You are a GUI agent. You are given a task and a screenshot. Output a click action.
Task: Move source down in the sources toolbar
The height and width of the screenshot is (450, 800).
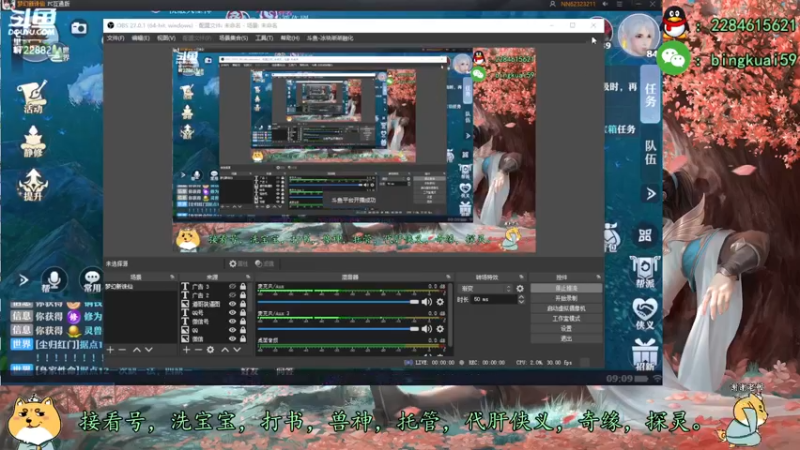click(x=237, y=349)
